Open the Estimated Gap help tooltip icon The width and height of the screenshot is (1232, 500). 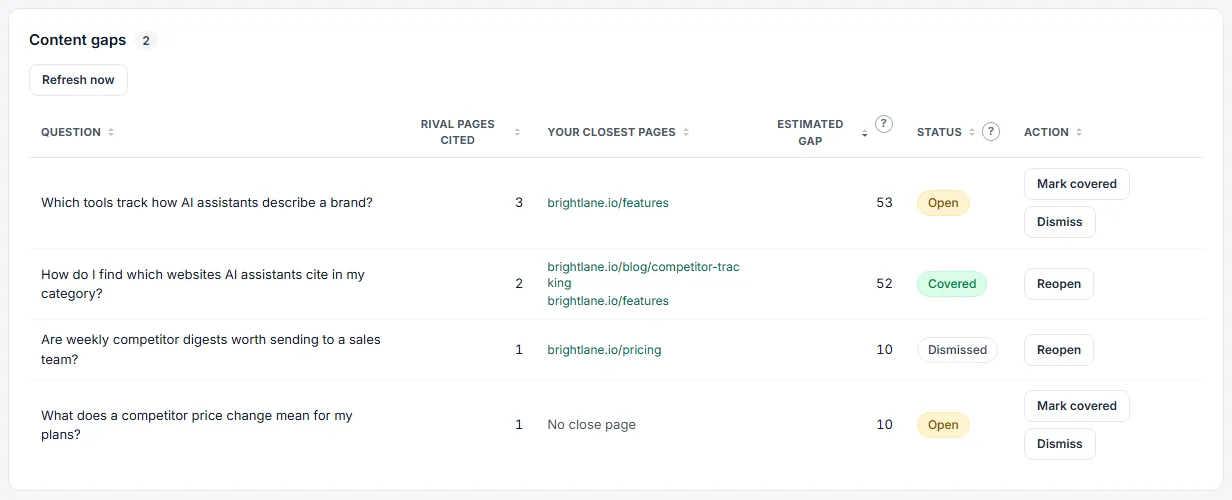(x=884, y=124)
